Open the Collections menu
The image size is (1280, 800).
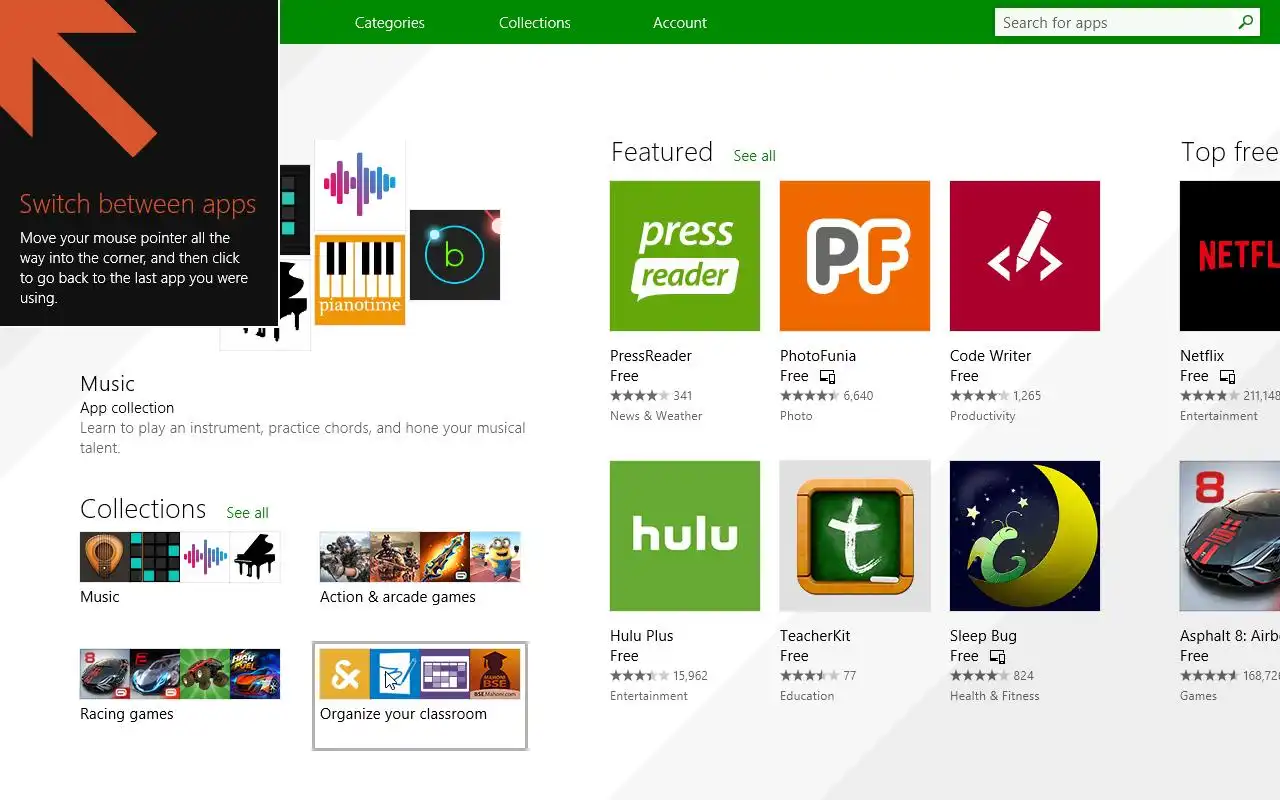click(535, 22)
